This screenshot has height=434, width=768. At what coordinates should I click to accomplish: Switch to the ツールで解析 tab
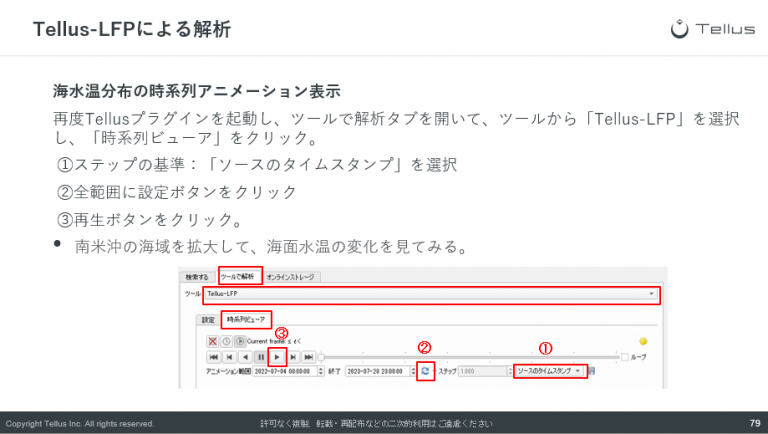240,277
